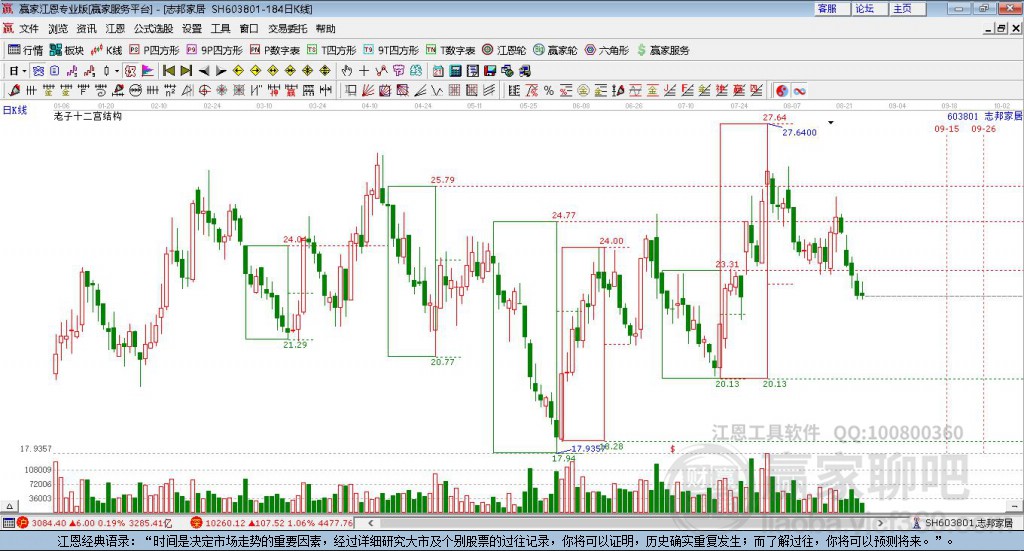1024x551 pixels.
Task: Click the 沪 index badge in status bar
Action: pyautogui.click(x=23, y=523)
